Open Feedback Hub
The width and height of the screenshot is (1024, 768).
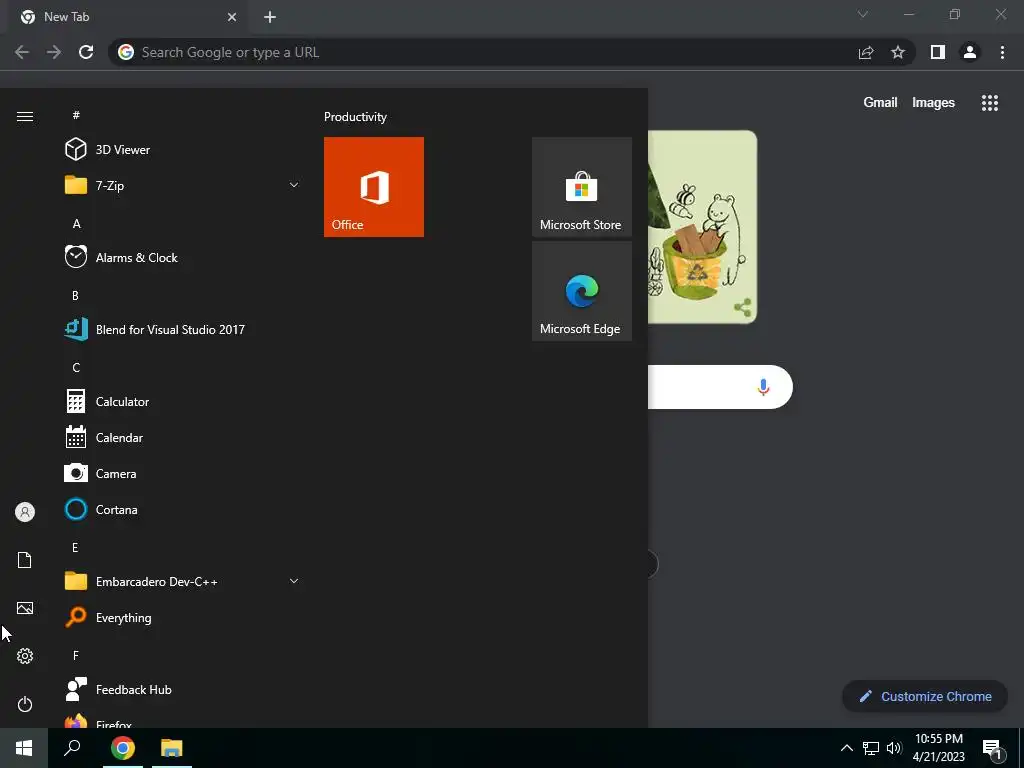183,690
